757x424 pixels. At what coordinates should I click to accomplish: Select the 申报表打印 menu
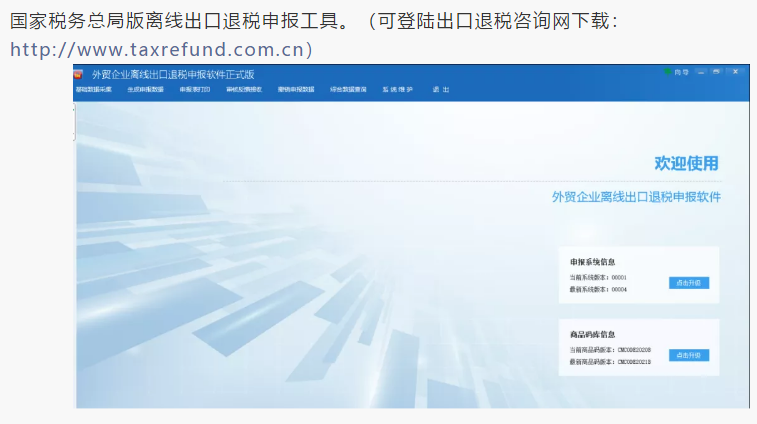[x=195, y=89]
